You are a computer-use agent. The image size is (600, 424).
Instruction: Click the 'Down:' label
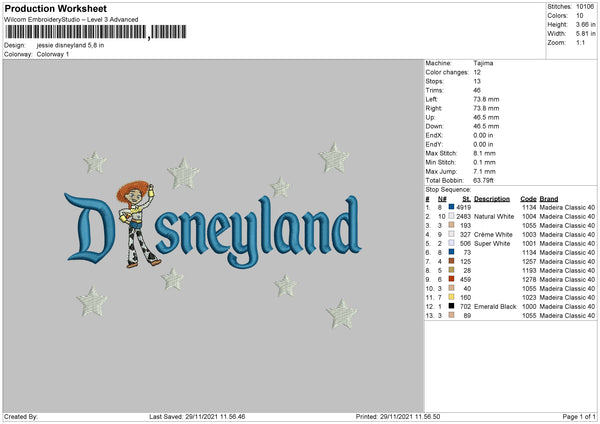[x=434, y=126]
